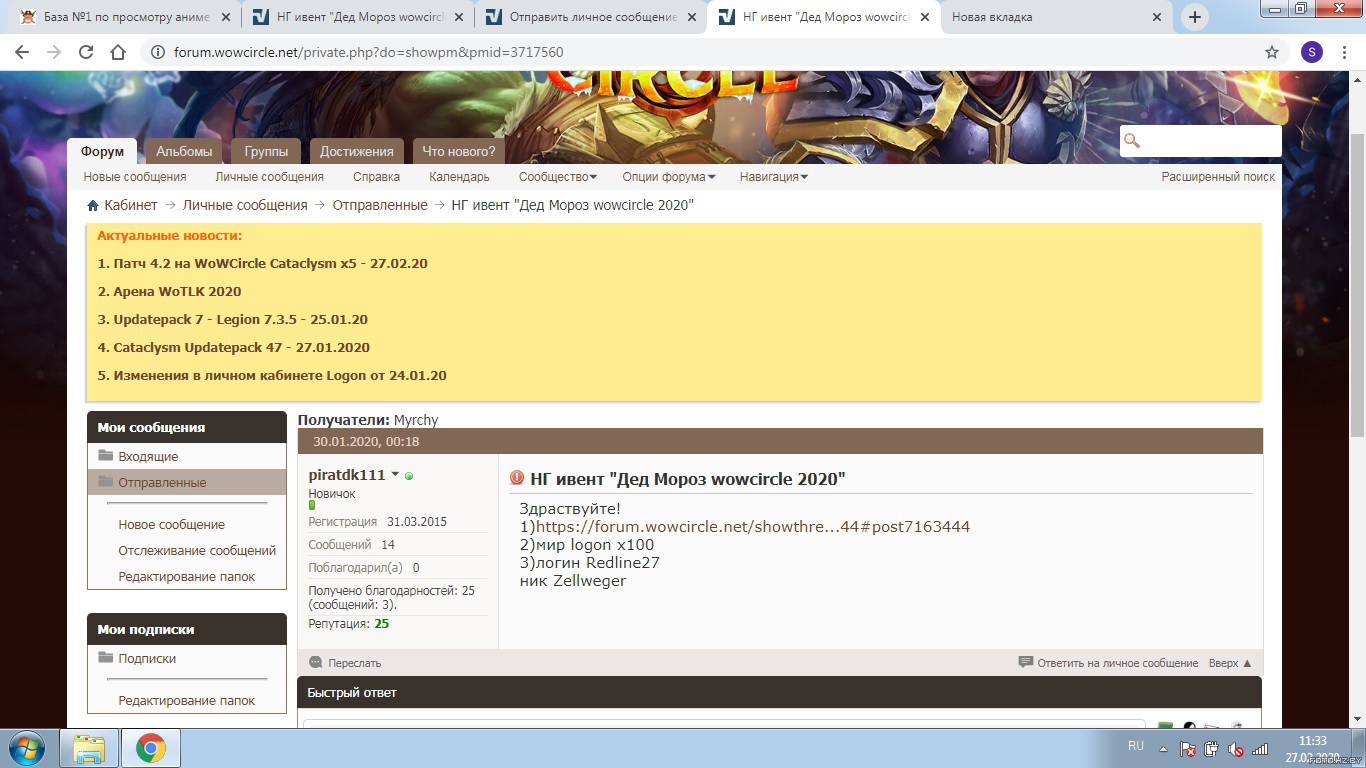Click the Отправленные folder icon
The width and height of the screenshot is (1366, 768).
[x=106, y=482]
